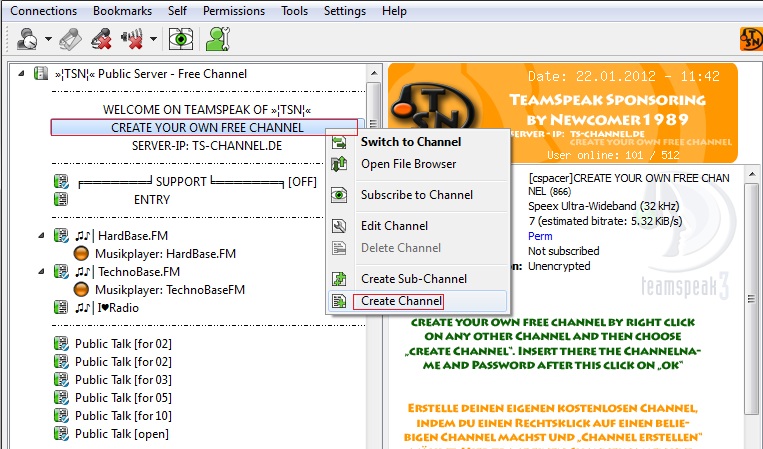Click the Perm link in channel info
The height and width of the screenshot is (449, 763).
tap(540, 236)
